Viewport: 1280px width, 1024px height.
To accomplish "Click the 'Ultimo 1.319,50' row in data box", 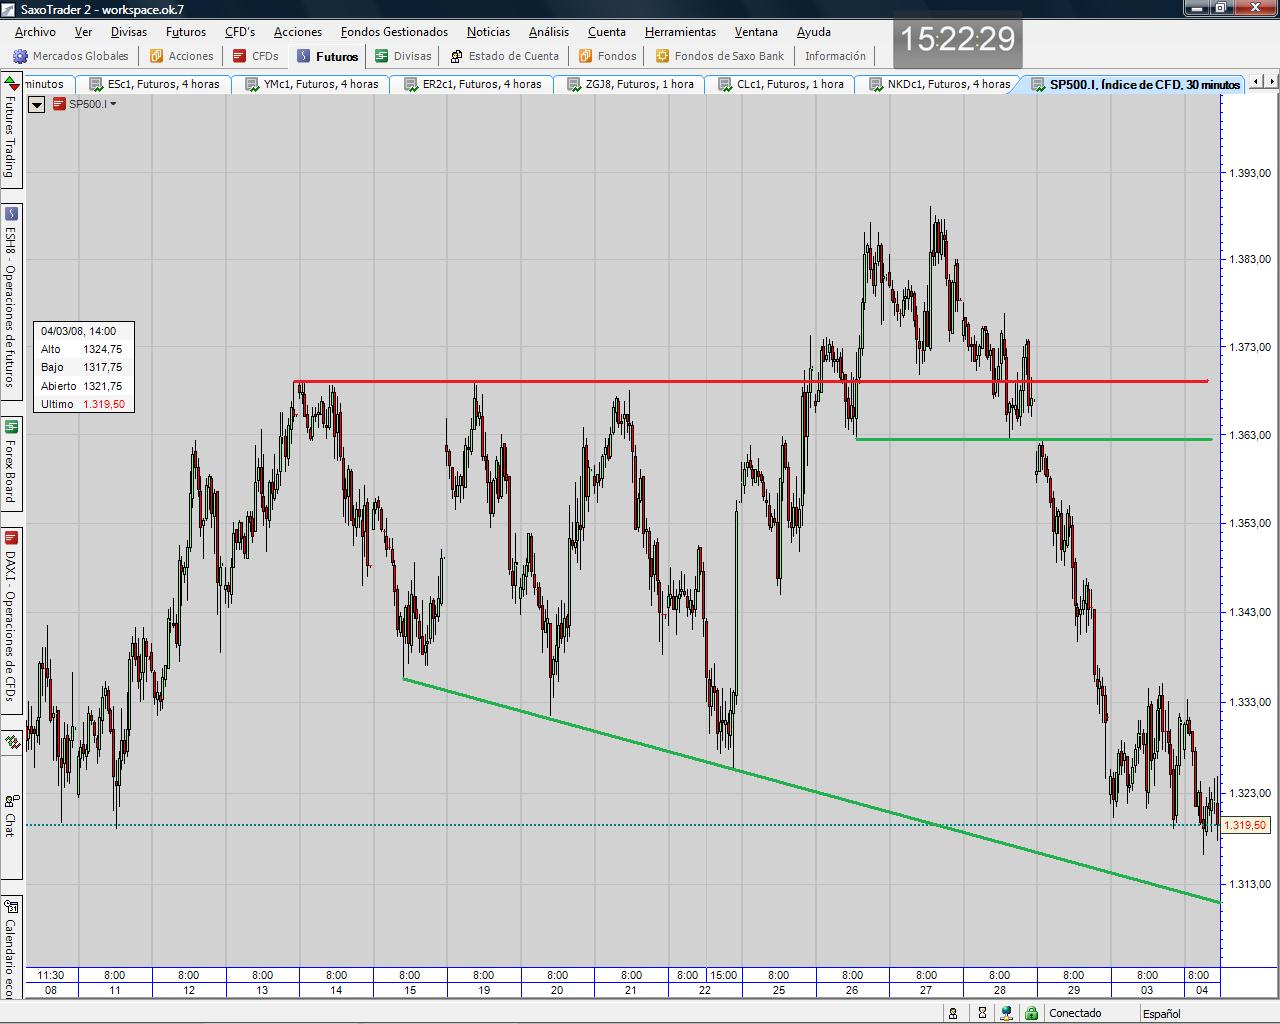I will (83, 404).
